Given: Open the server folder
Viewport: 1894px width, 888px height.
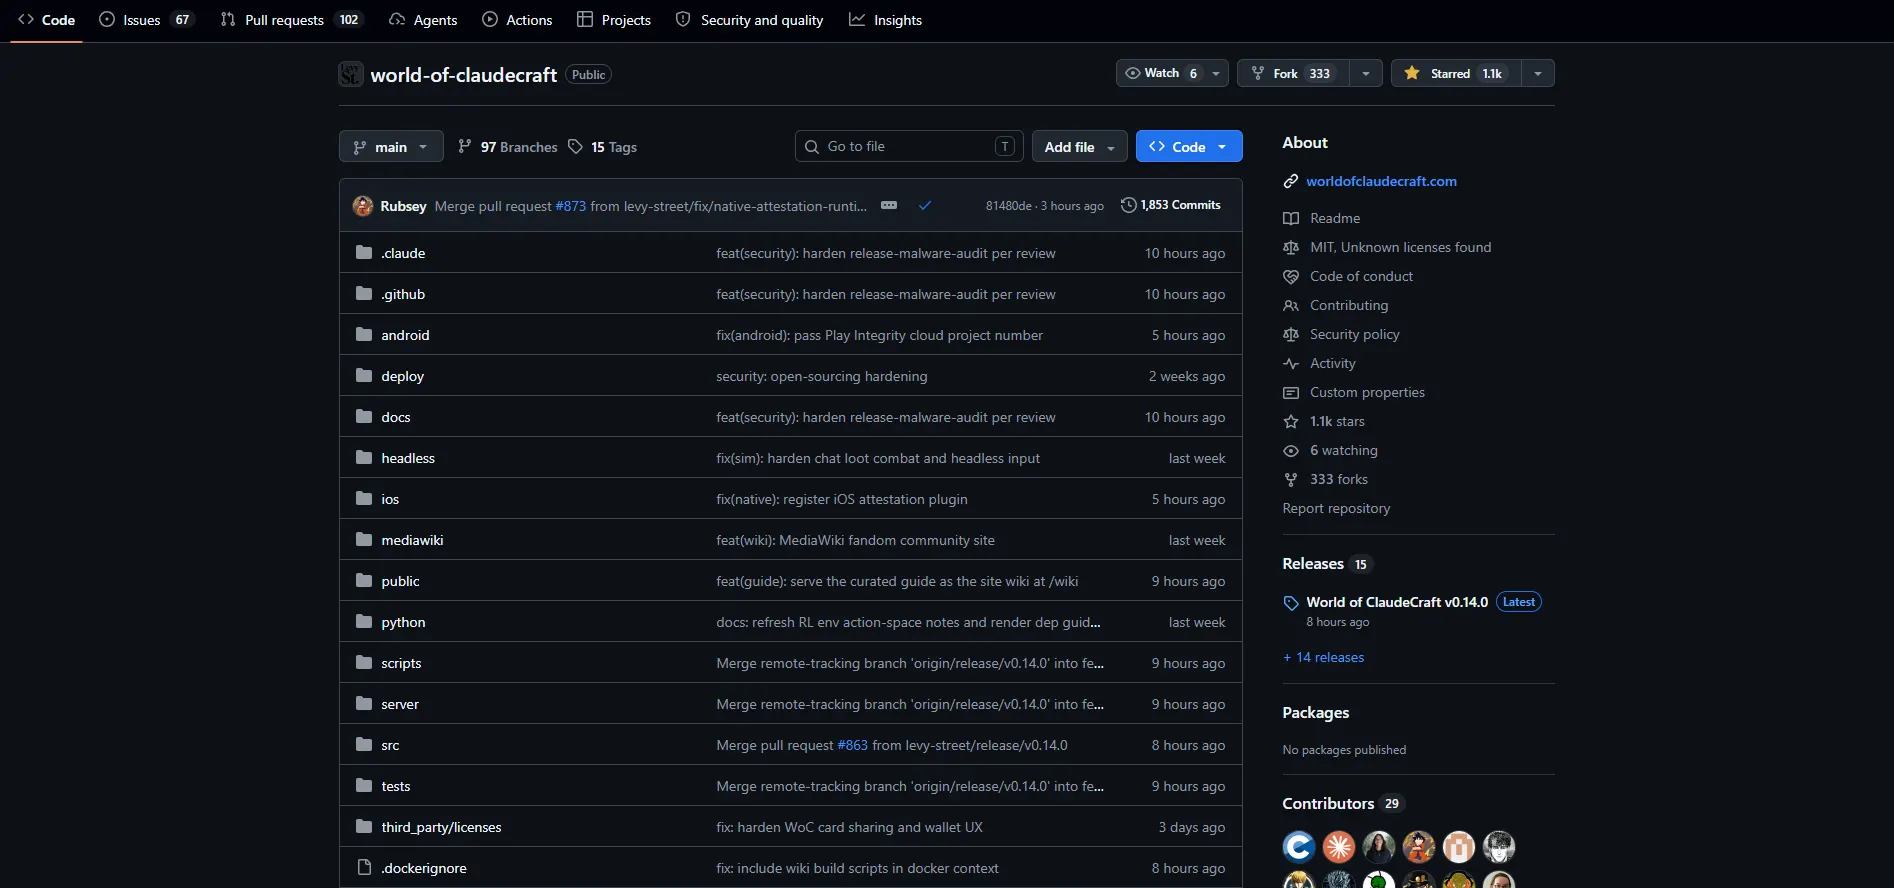Looking at the screenshot, I should (400, 704).
